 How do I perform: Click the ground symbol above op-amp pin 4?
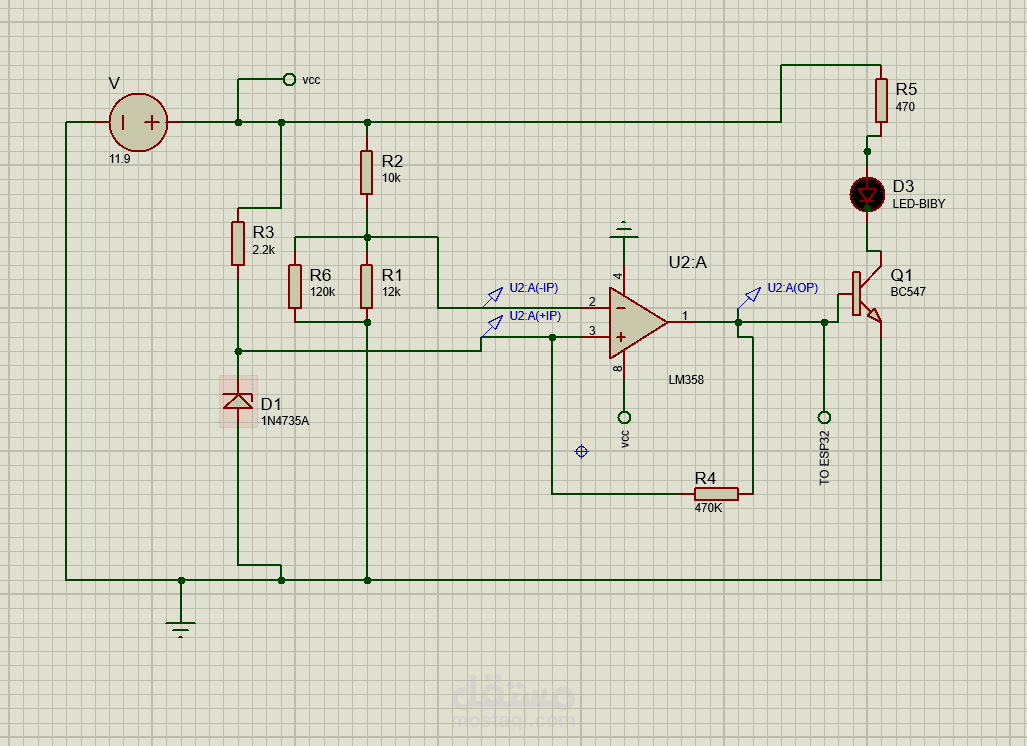(x=624, y=229)
